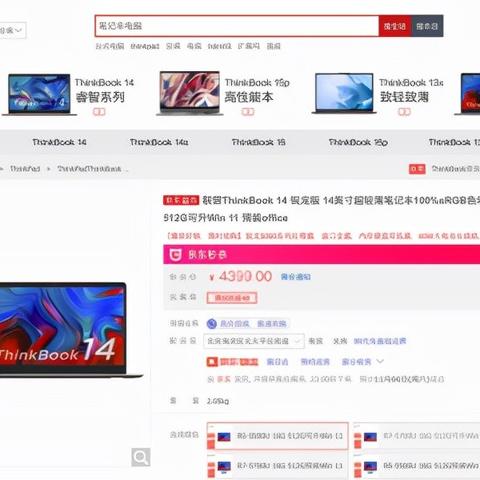Click the search input field
Viewport: 480px width, 480px height.
[237, 26]
